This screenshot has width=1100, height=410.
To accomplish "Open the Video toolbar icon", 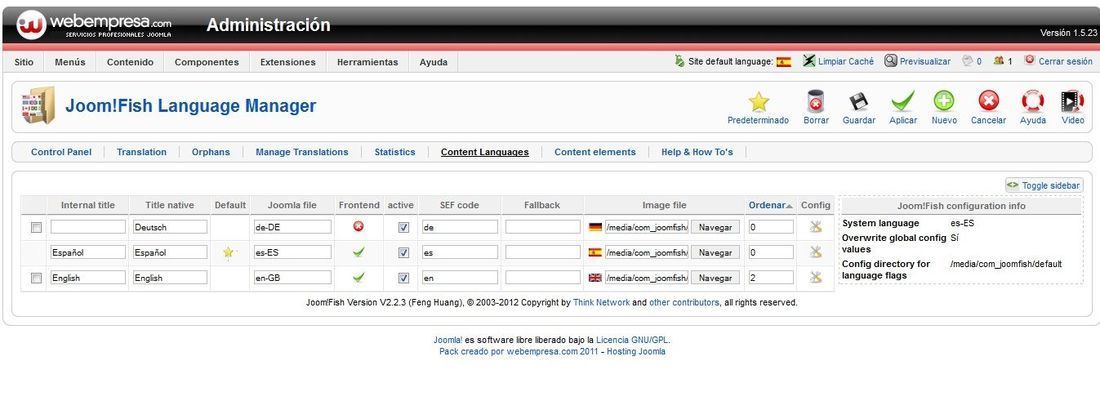I will tap(1073, 102).
